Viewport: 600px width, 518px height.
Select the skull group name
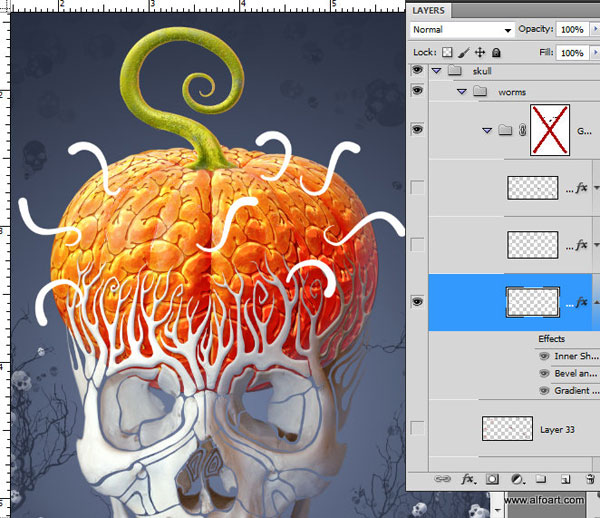(x=482, y=71)
